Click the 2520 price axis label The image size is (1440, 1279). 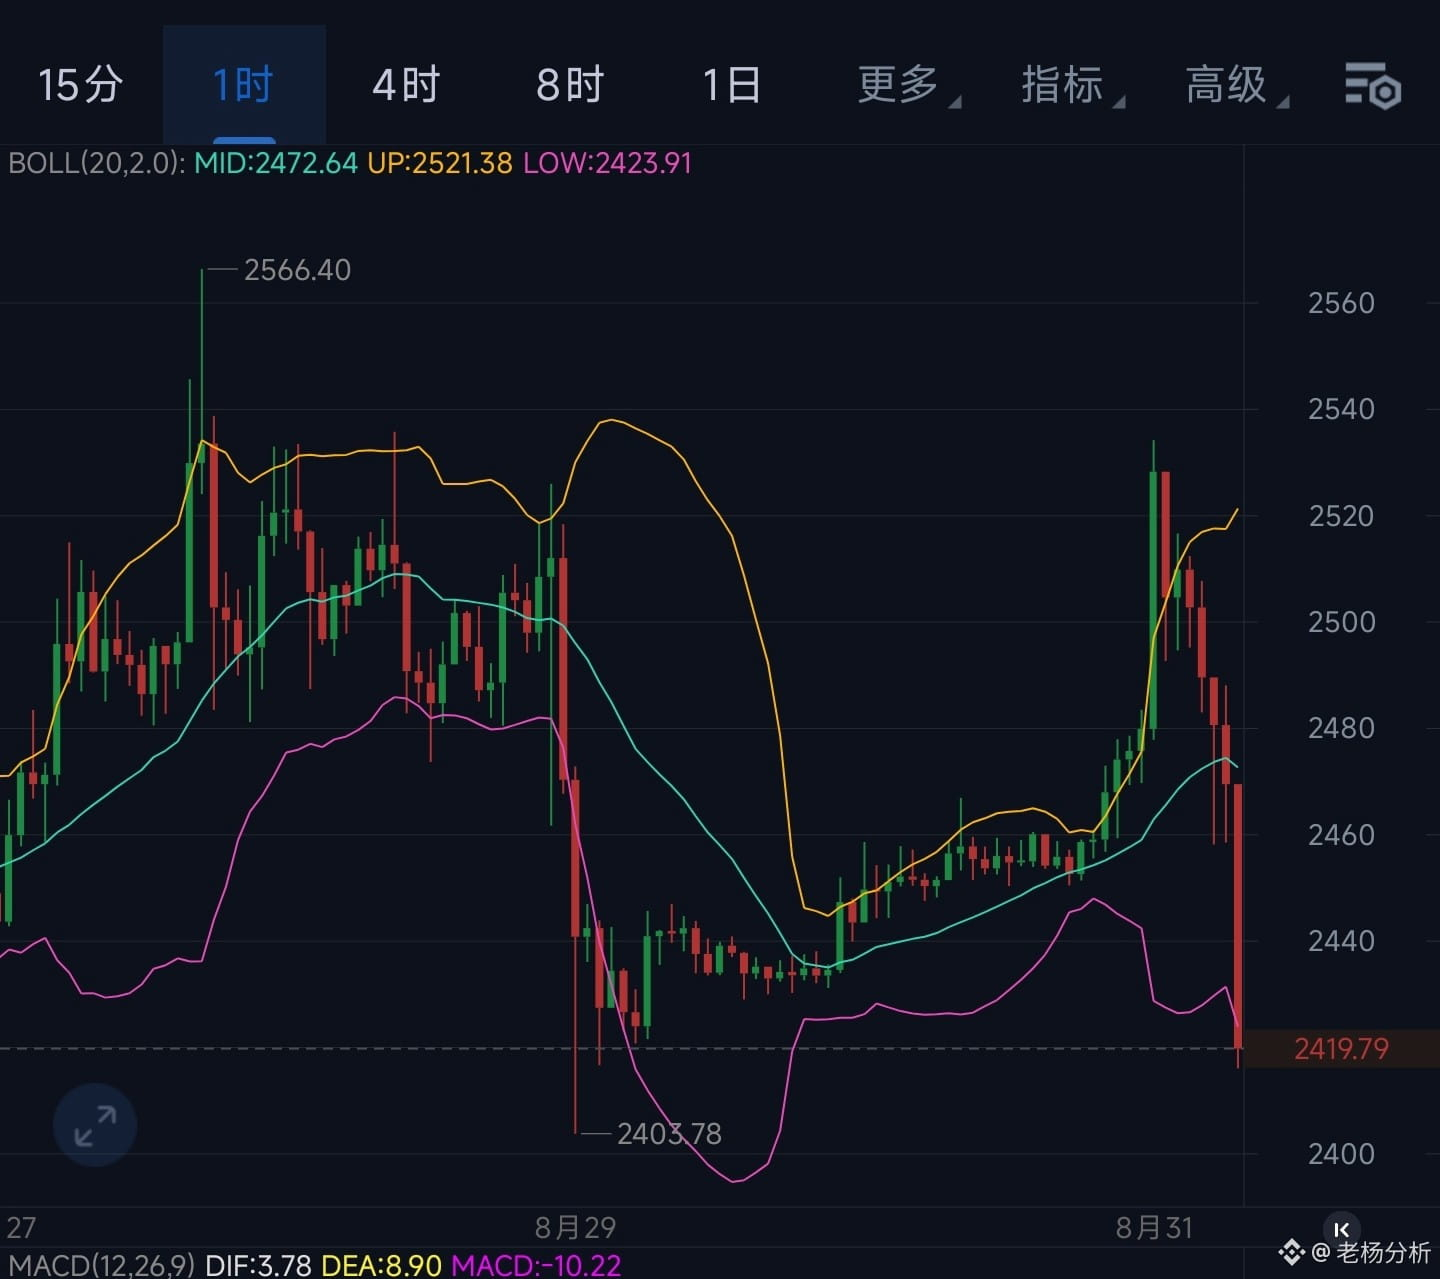tap(1341, 516)
